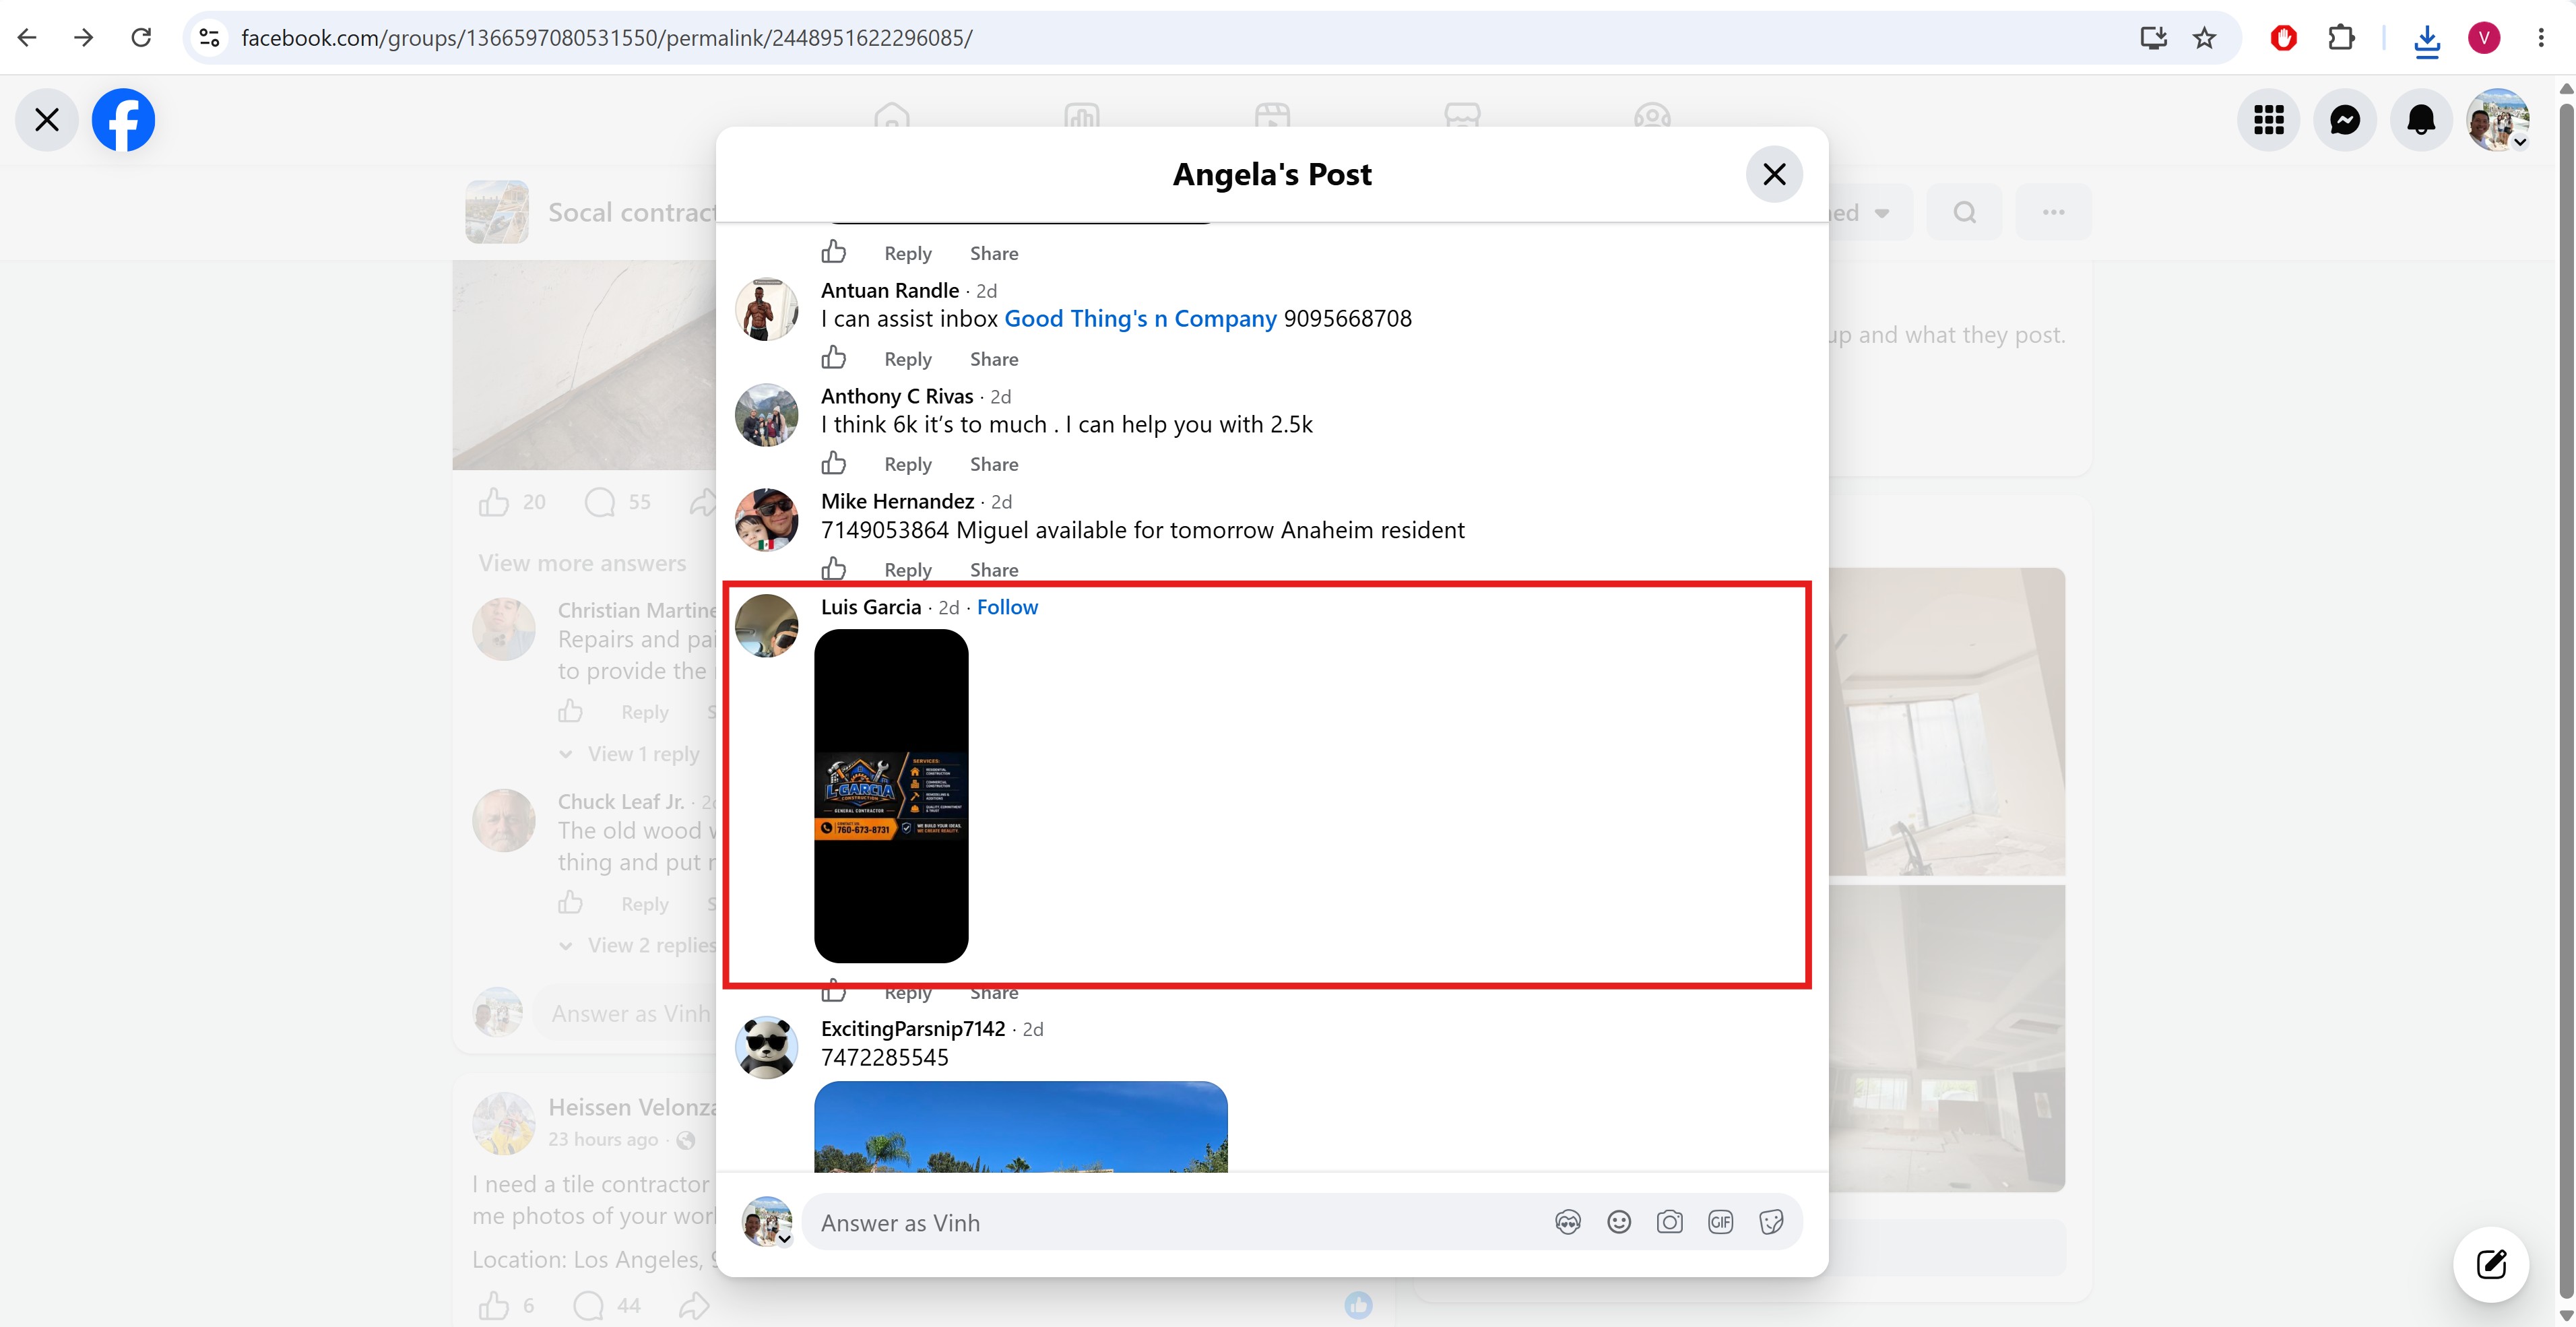Share Anthony C Rivas's comment
2576x1327 pixels.
pos(993,464)
